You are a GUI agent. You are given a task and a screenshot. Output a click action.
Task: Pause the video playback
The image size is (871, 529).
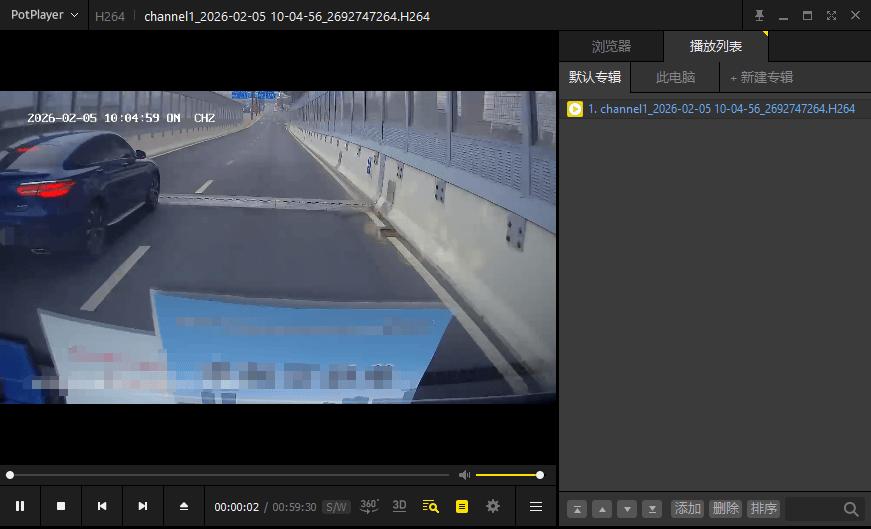(x=20, y=506)
